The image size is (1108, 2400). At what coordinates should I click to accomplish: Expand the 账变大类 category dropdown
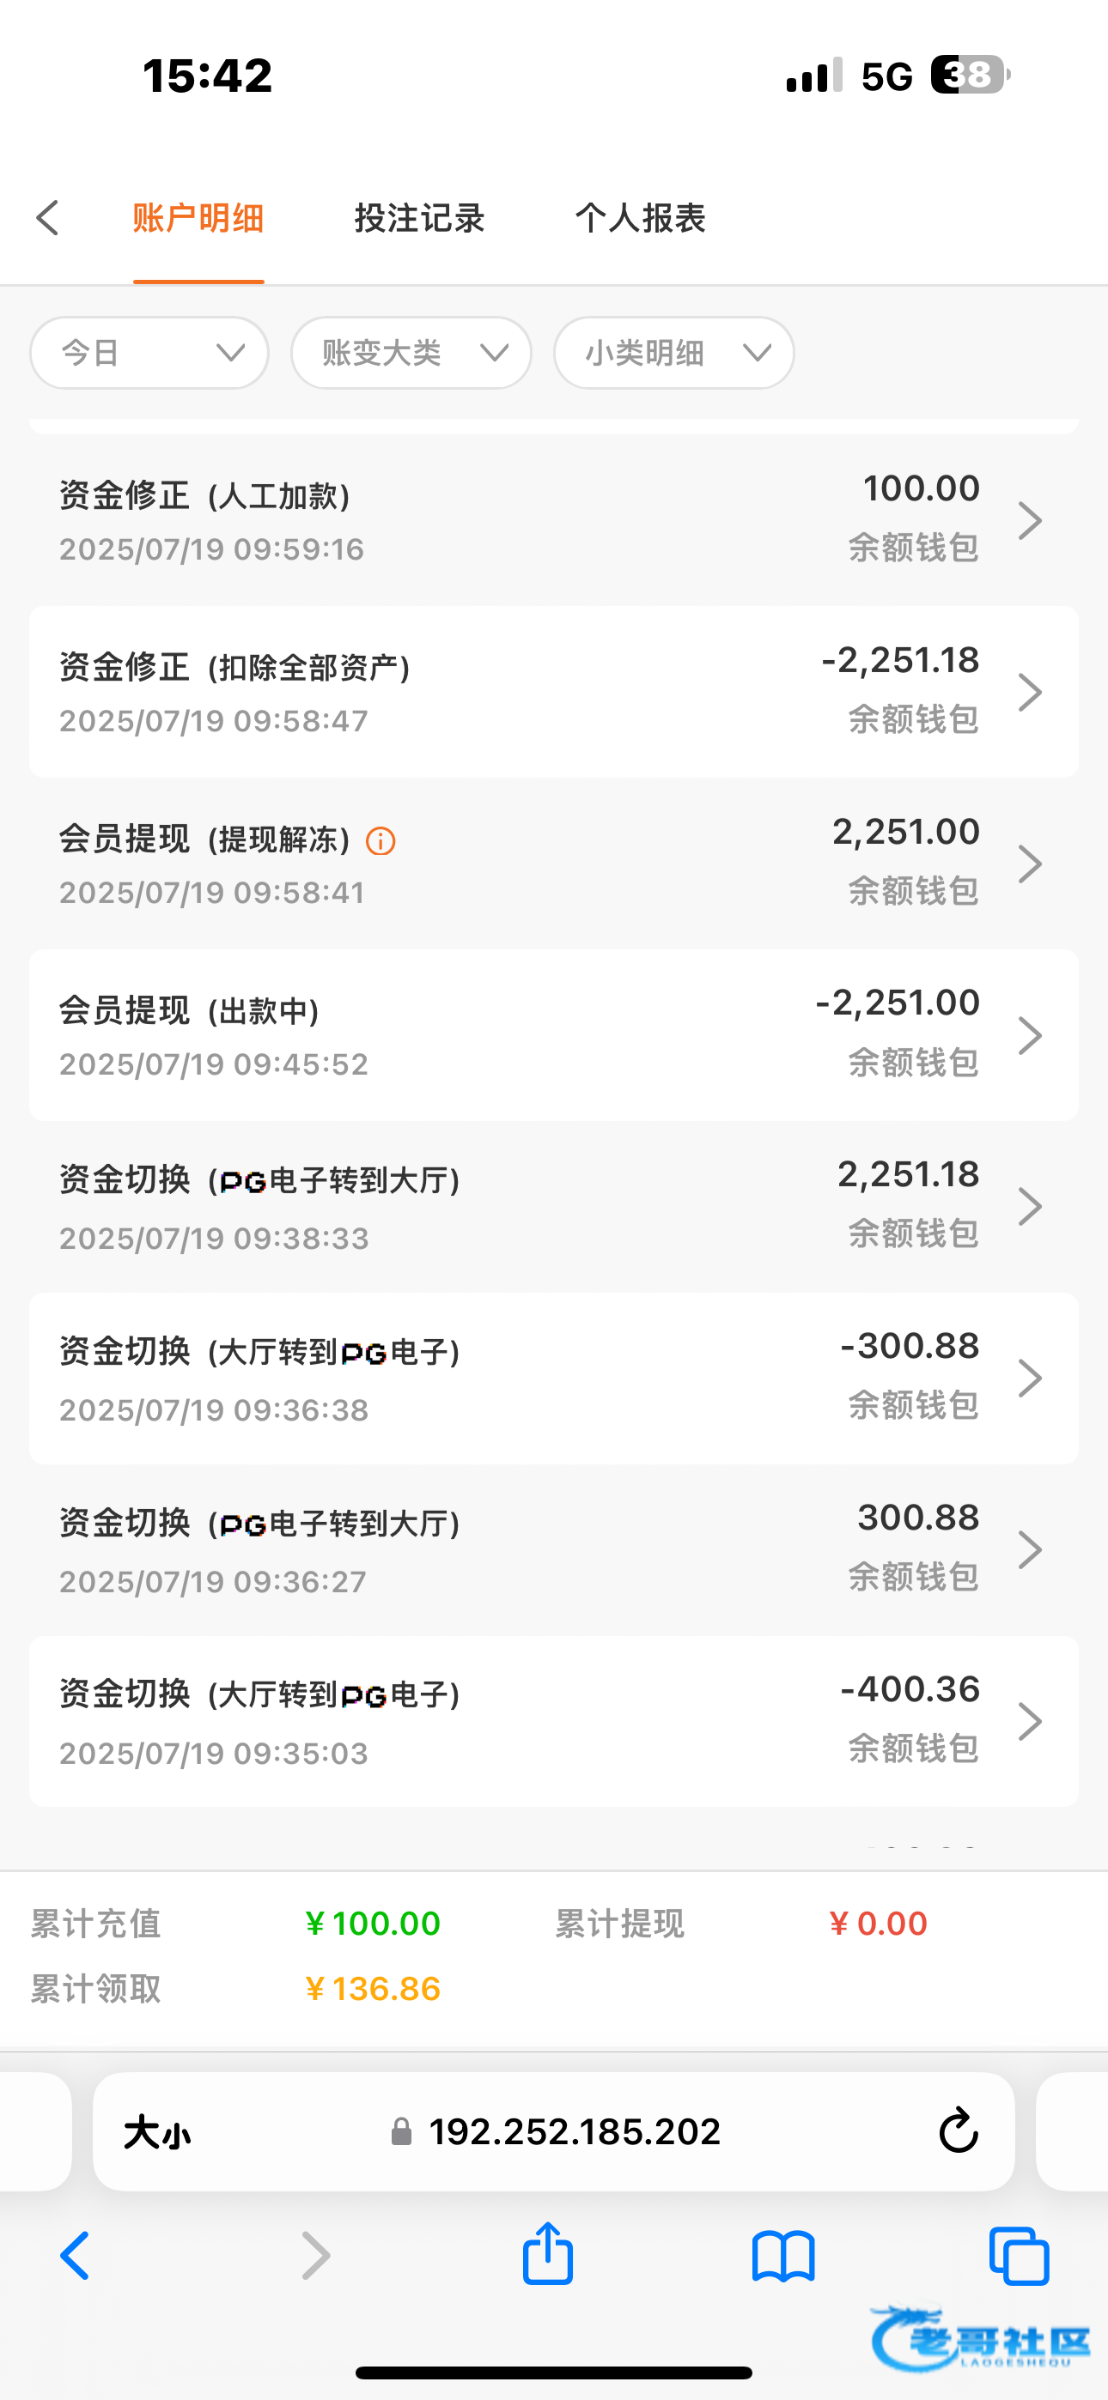[411, 353]
